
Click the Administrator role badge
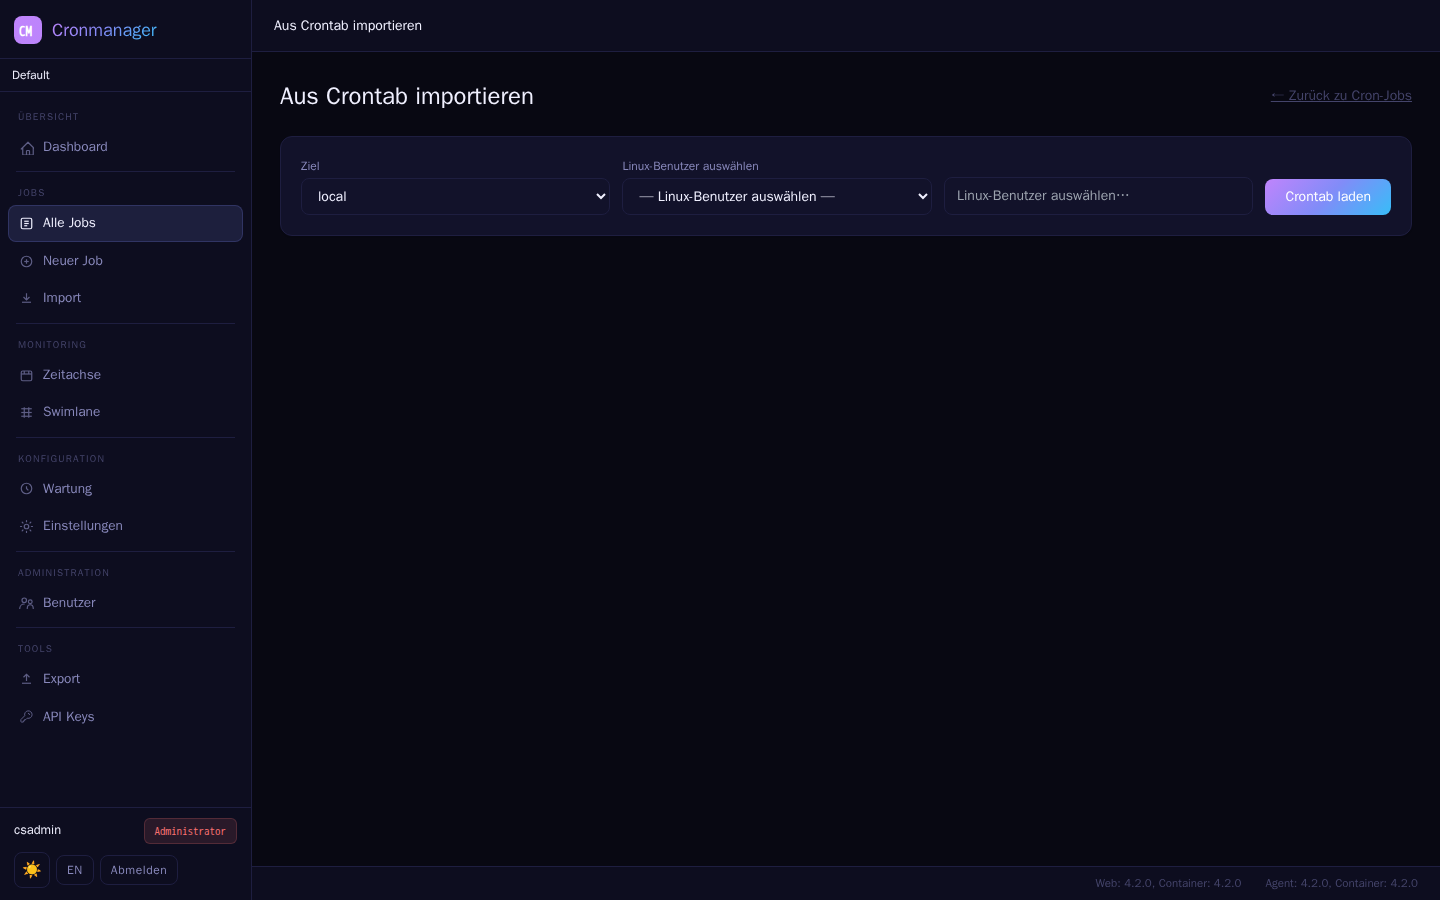[190, 831]
